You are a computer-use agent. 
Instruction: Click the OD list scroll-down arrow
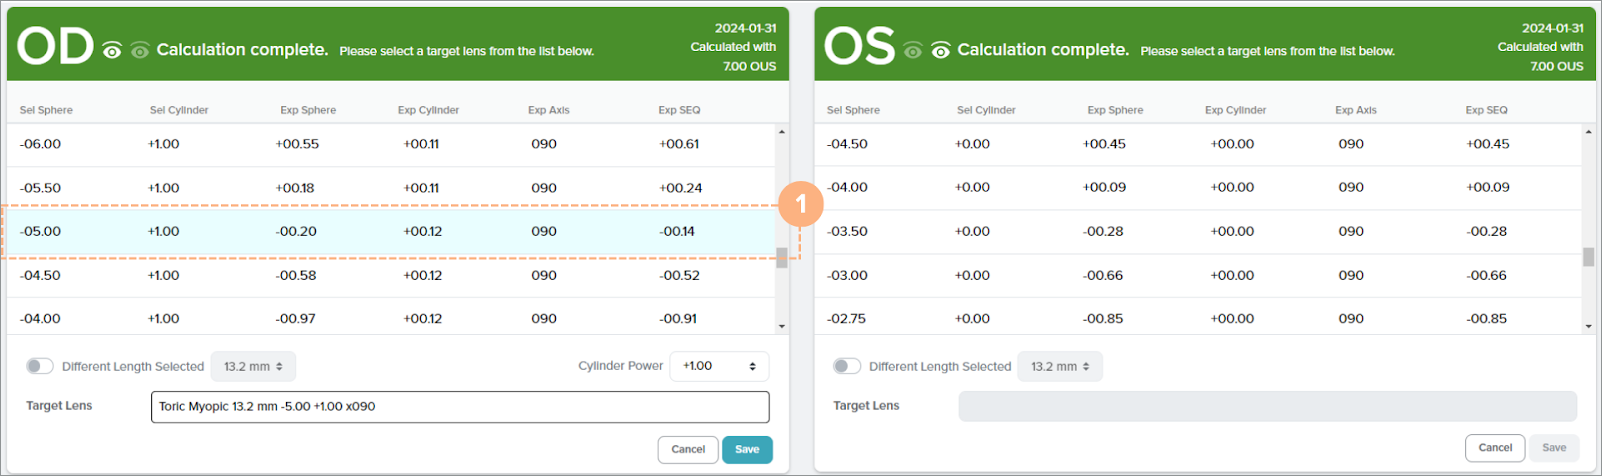coord(781,326)
